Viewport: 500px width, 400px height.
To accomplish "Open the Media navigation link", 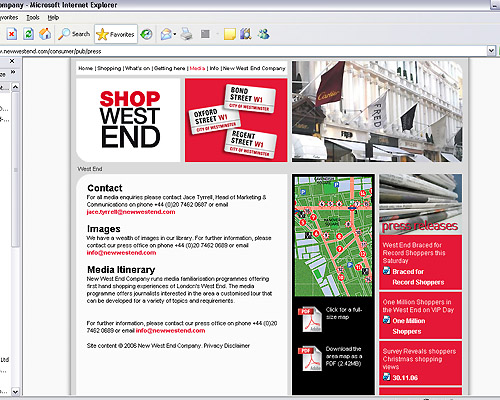I will (x=197, y=68).
